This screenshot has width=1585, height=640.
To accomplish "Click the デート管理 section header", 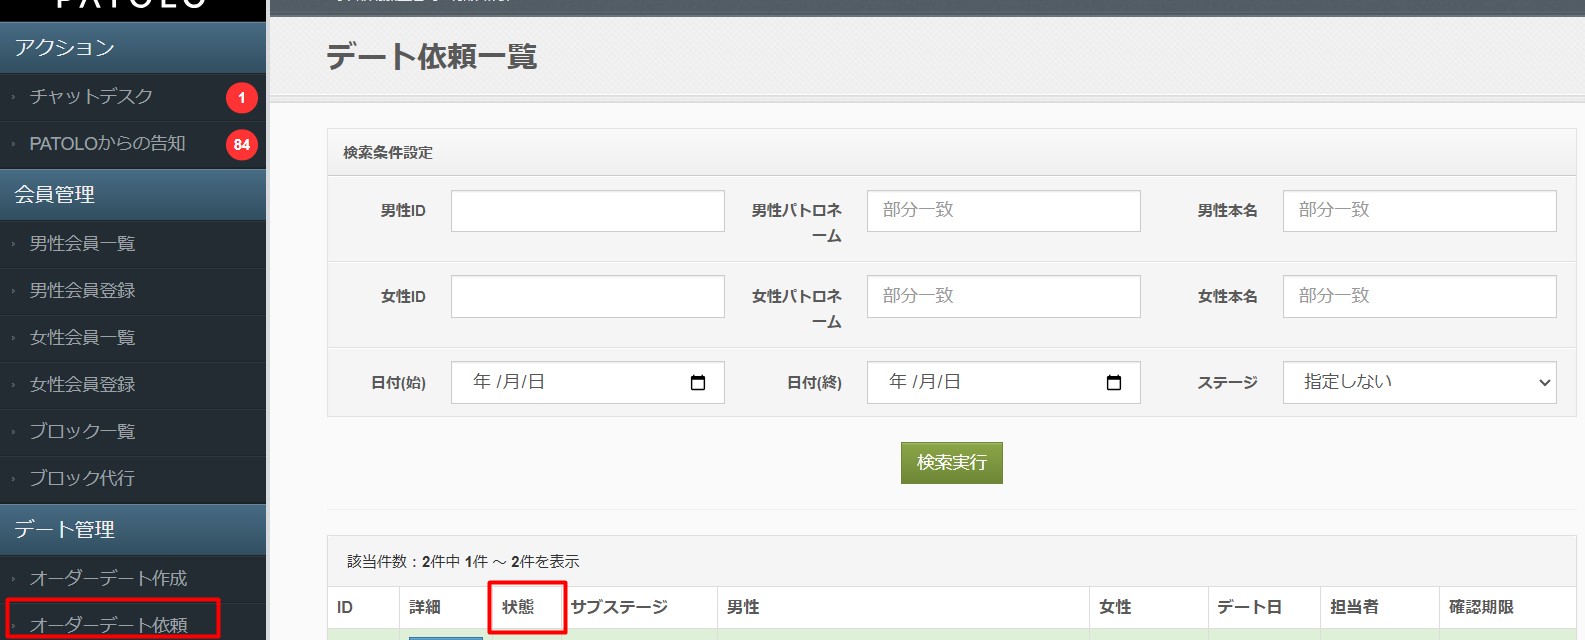I will click(x=133, y=530).
